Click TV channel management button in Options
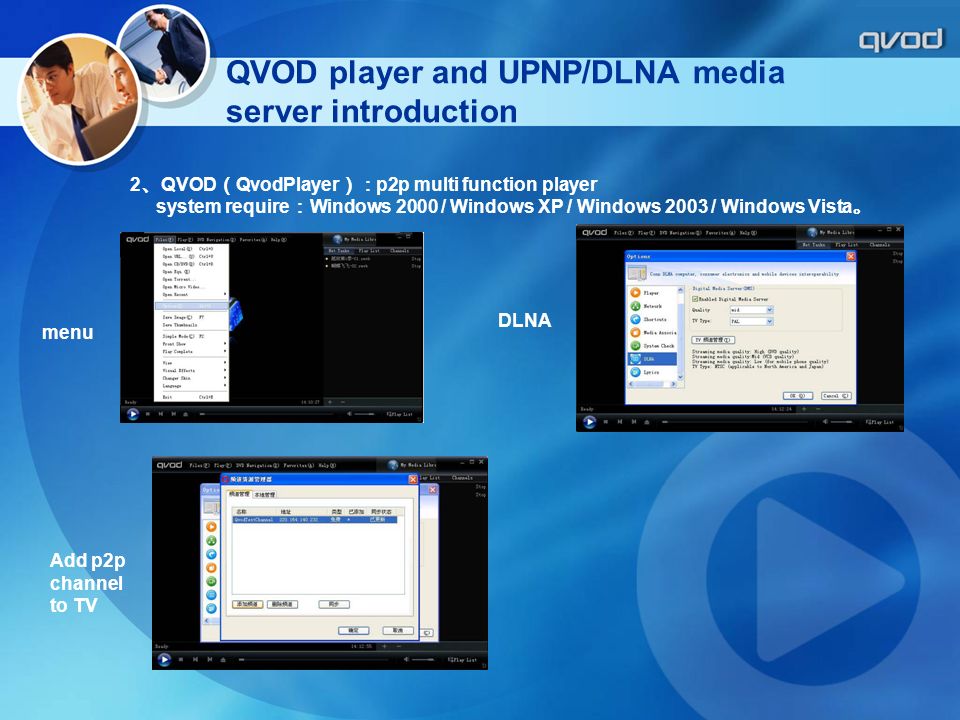The height and width of the screenshot is (720, 960). click(x=713, y=340)
